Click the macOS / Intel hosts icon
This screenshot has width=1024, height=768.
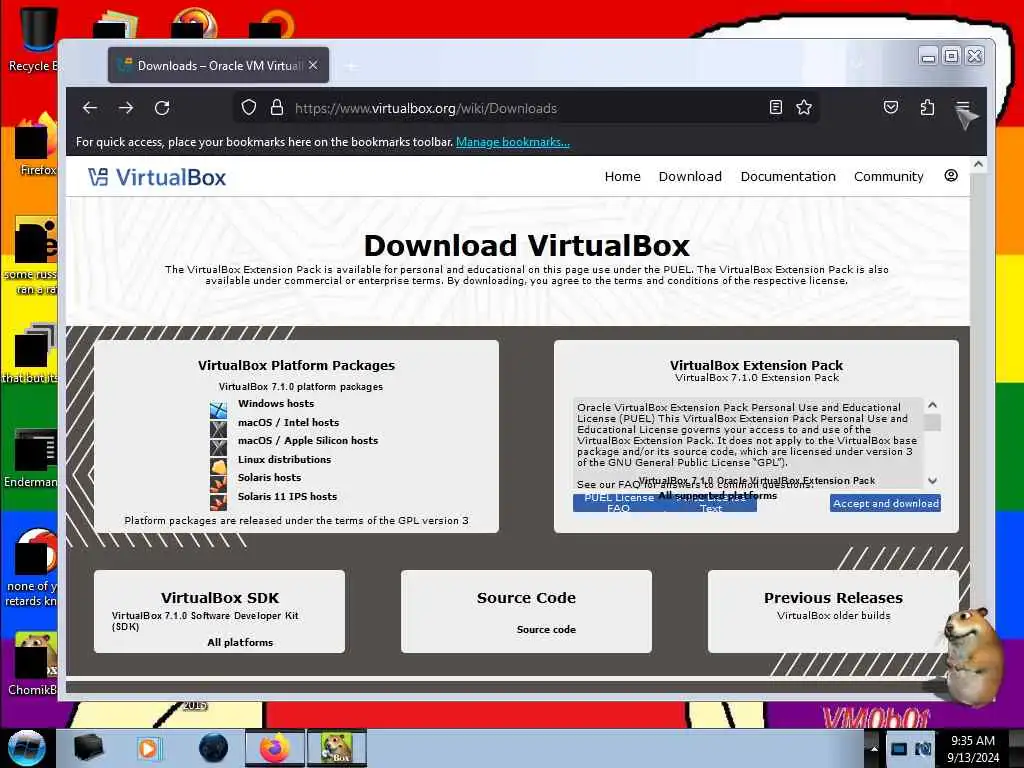218,429
